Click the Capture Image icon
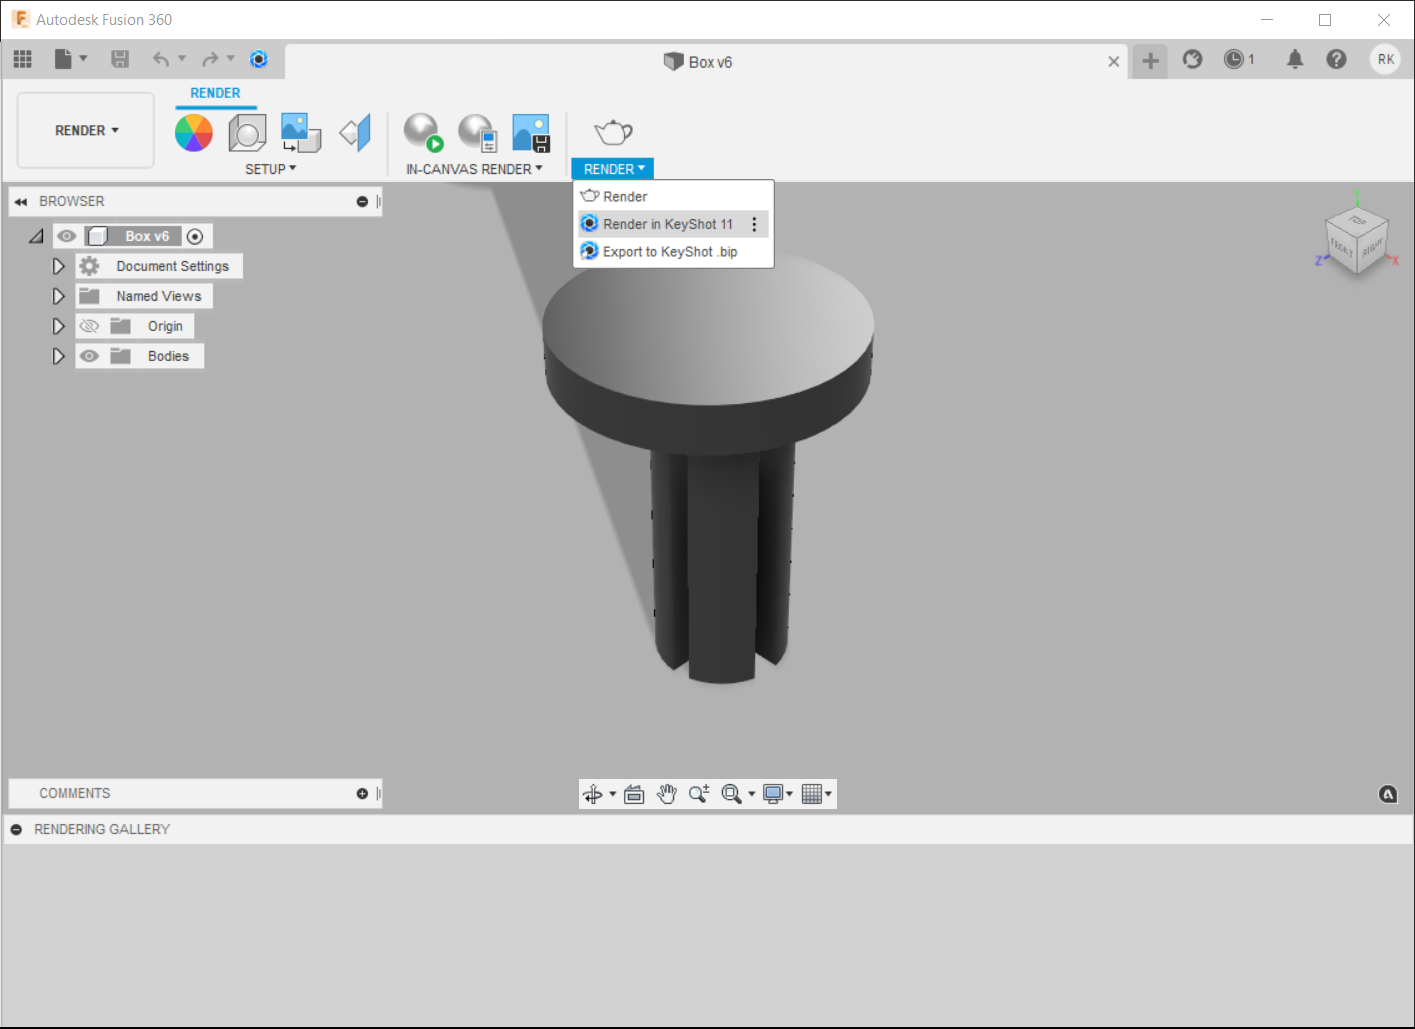1415x1029 pixels. [x=530, y=132]
